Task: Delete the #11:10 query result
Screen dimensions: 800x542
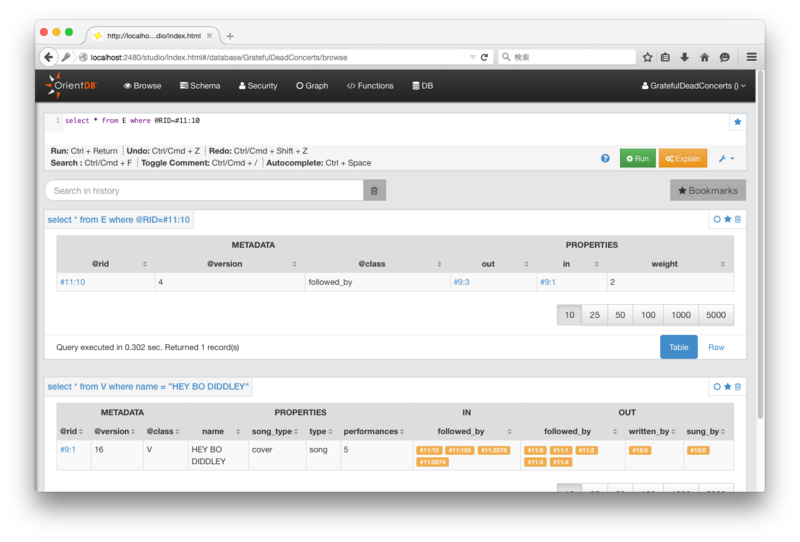Action: (738, 219)
